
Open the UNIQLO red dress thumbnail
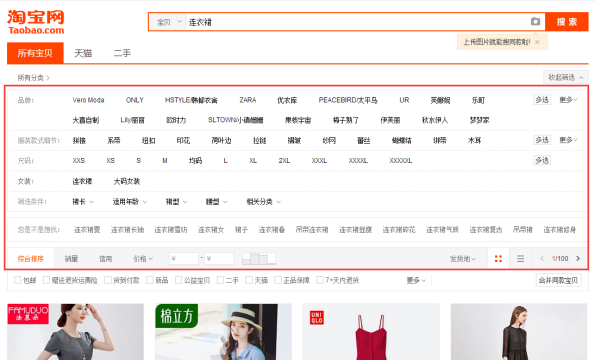[371, 332]
